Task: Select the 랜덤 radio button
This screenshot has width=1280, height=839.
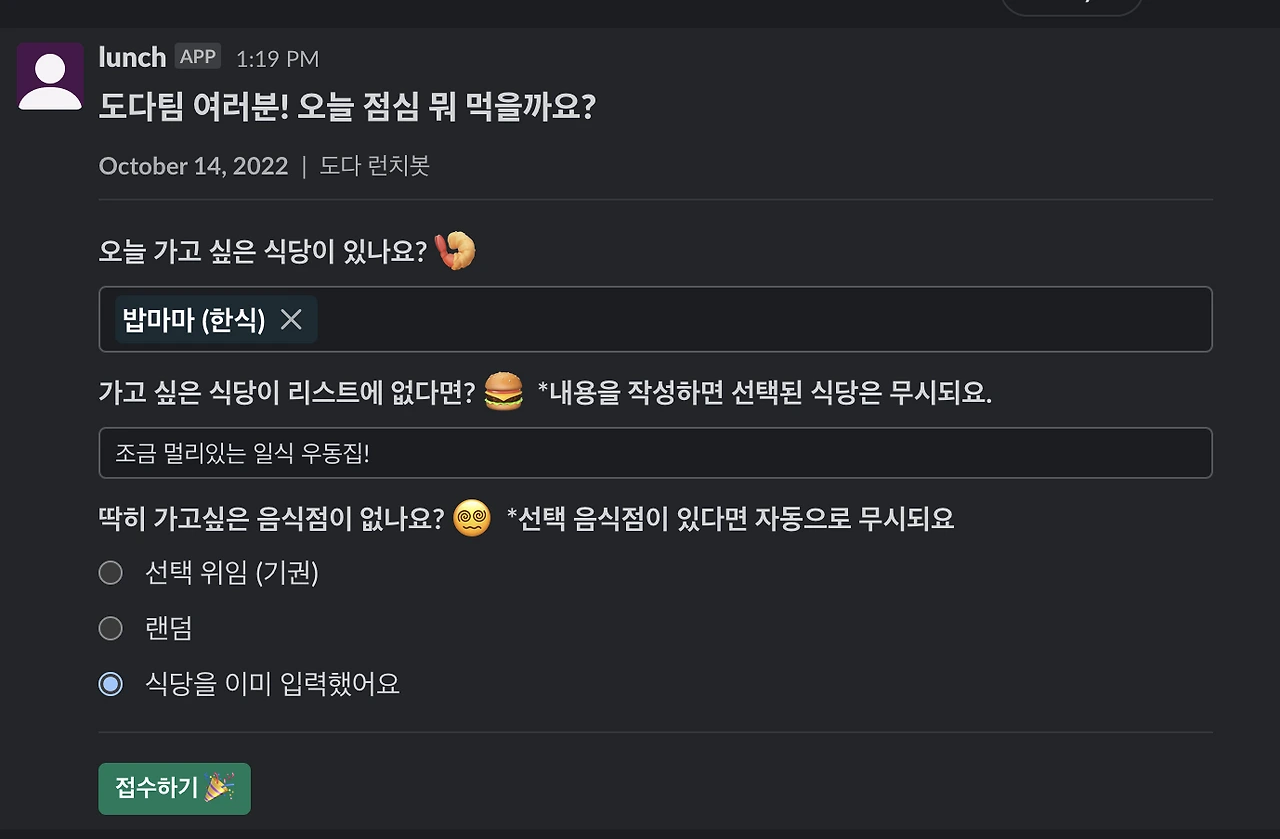Action: 110,628
